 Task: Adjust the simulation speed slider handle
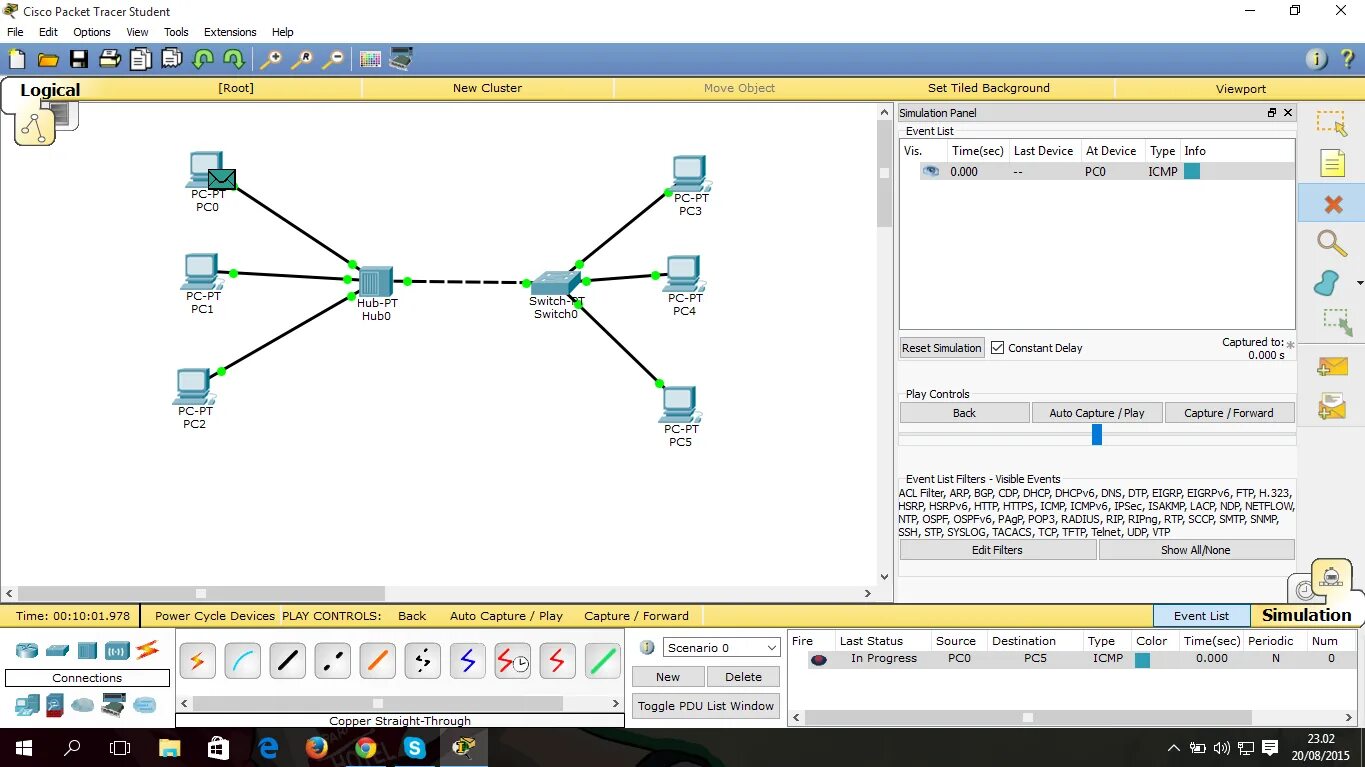(x=1097, y=434)
